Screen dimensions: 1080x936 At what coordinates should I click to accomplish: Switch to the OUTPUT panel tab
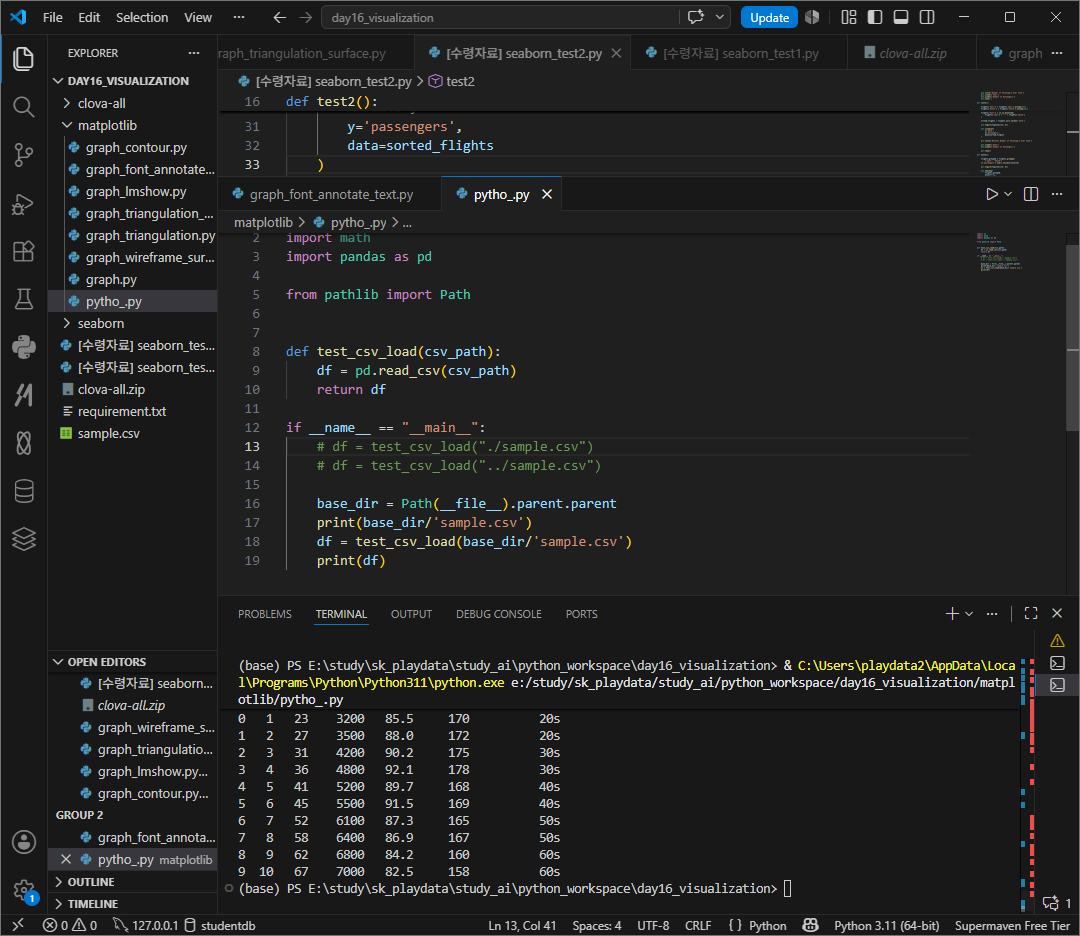click(411, 614)
